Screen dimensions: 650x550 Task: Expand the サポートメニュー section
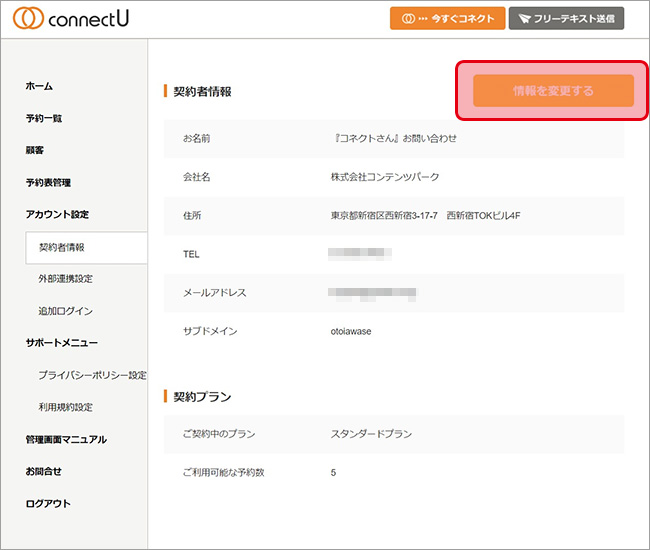(x=62, y=343)
